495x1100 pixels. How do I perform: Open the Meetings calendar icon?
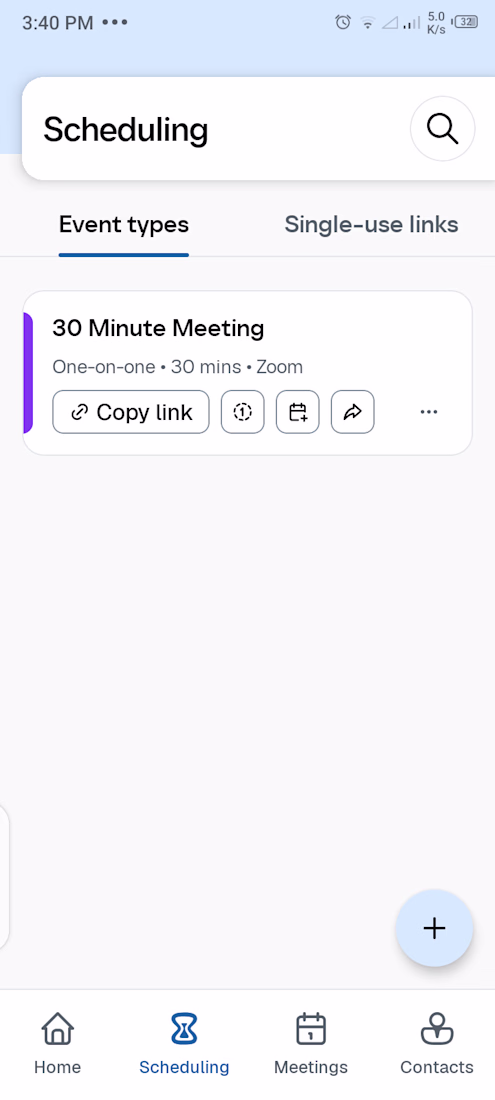coord(311,1029)
